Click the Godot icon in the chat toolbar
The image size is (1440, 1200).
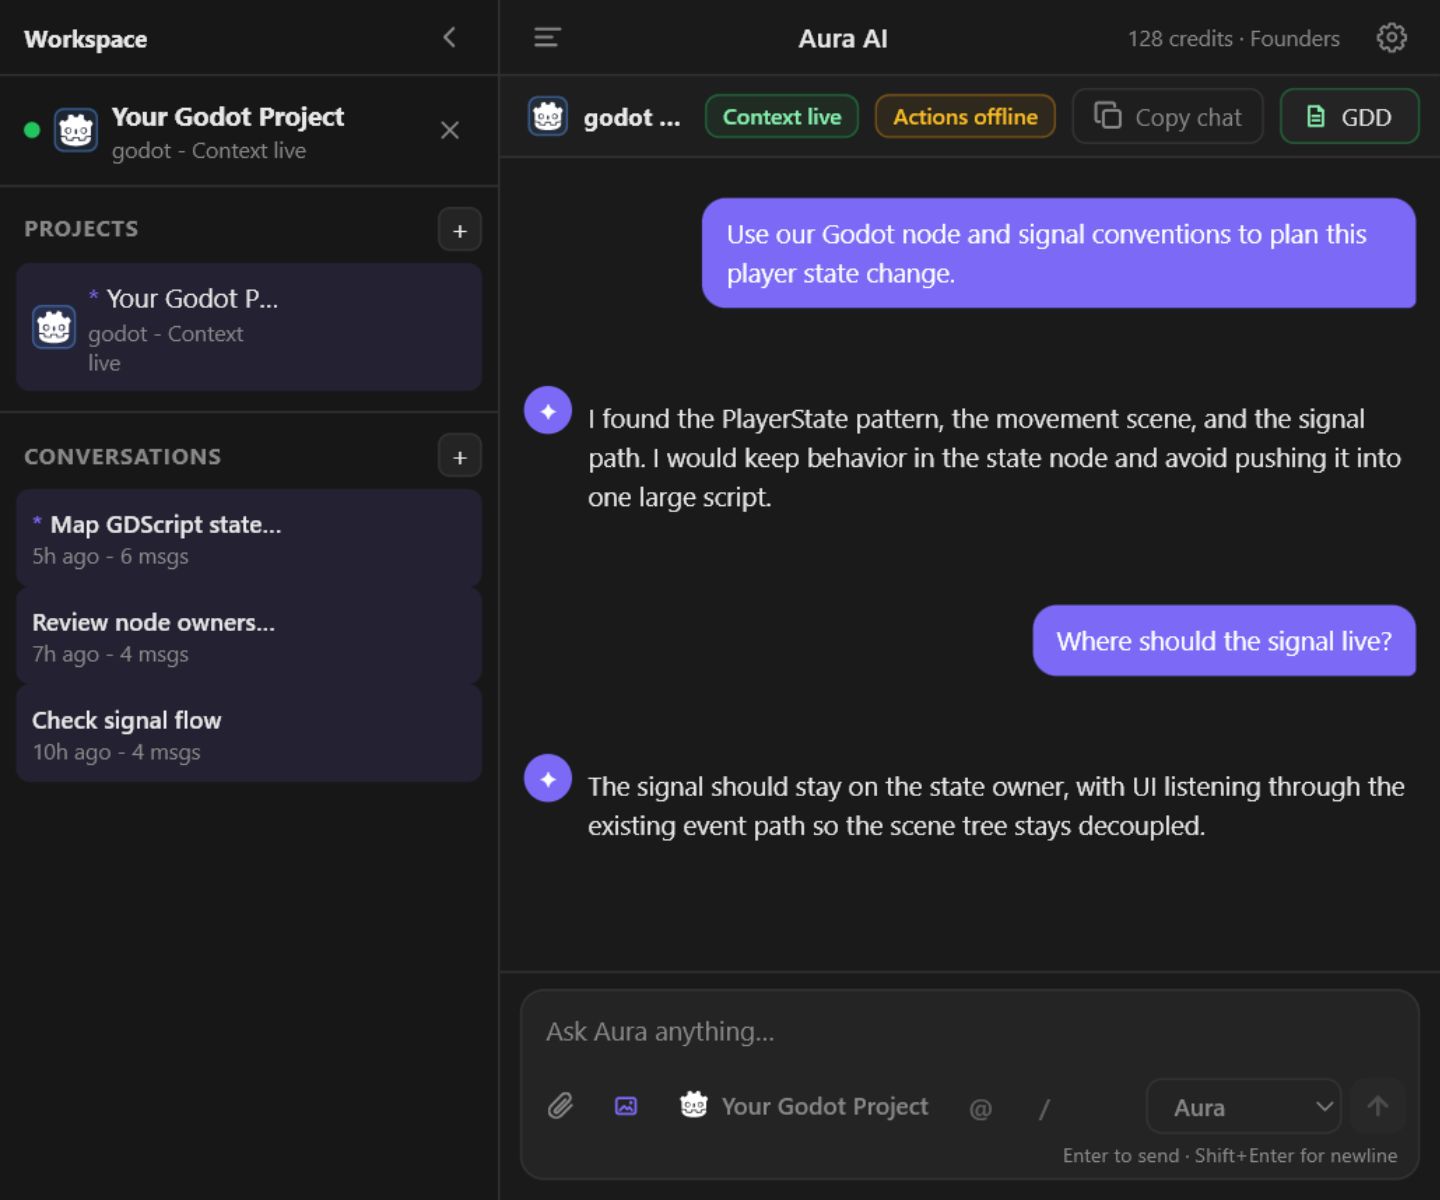click(548, 117)
